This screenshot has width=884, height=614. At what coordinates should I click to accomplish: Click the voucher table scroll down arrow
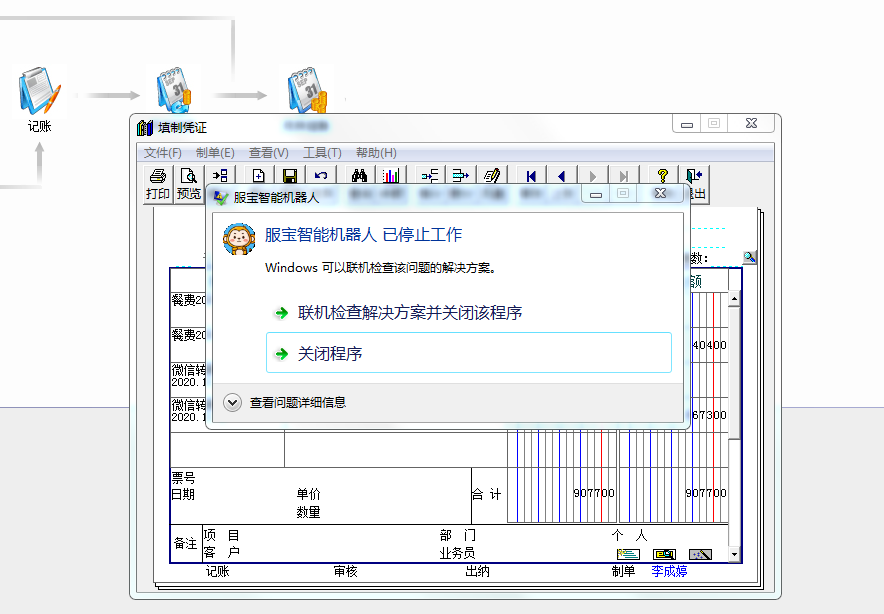tap(734, 554)
